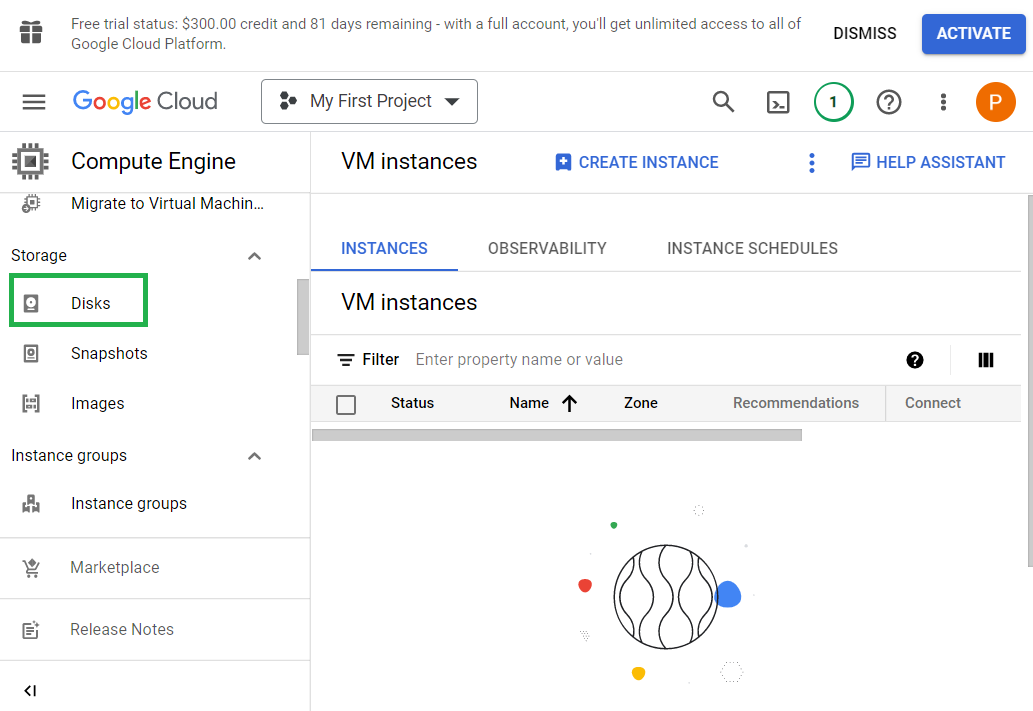This screenshot has width=1033, height=711.
Task: Click the Compute Engine chip icon
Action: [x=30, y=161]
